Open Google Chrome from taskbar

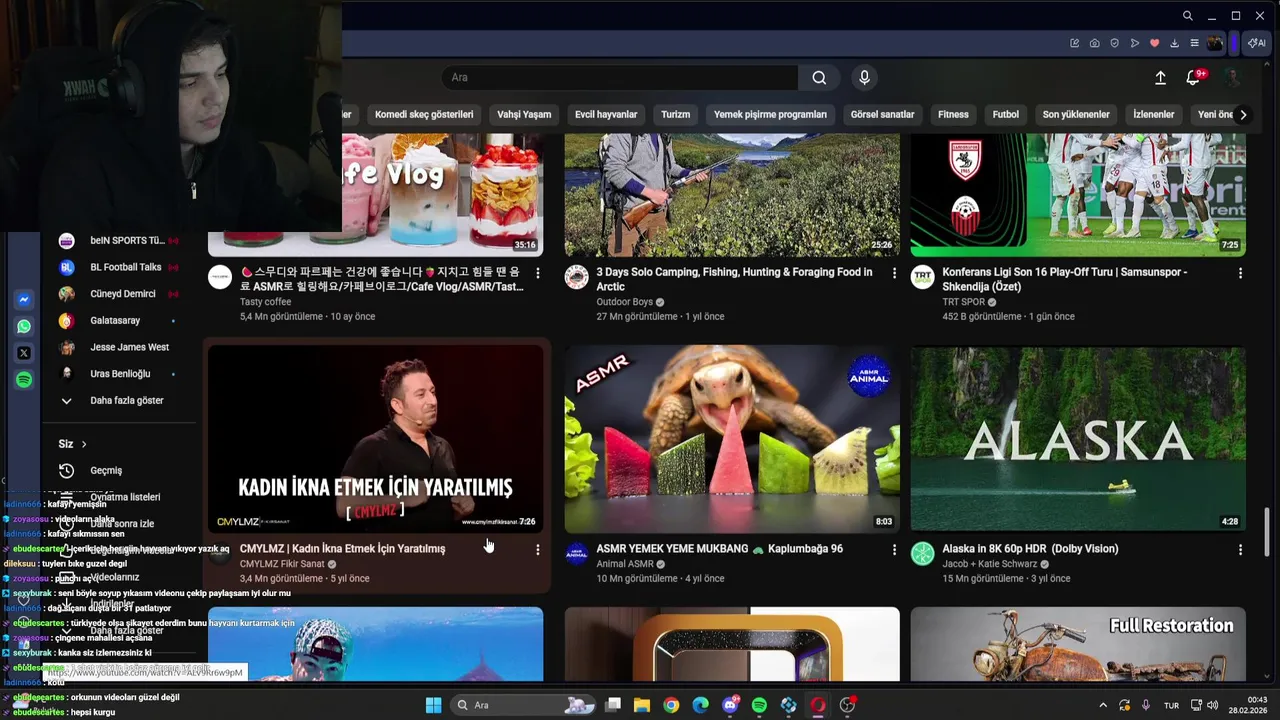[x=671, y=705]
